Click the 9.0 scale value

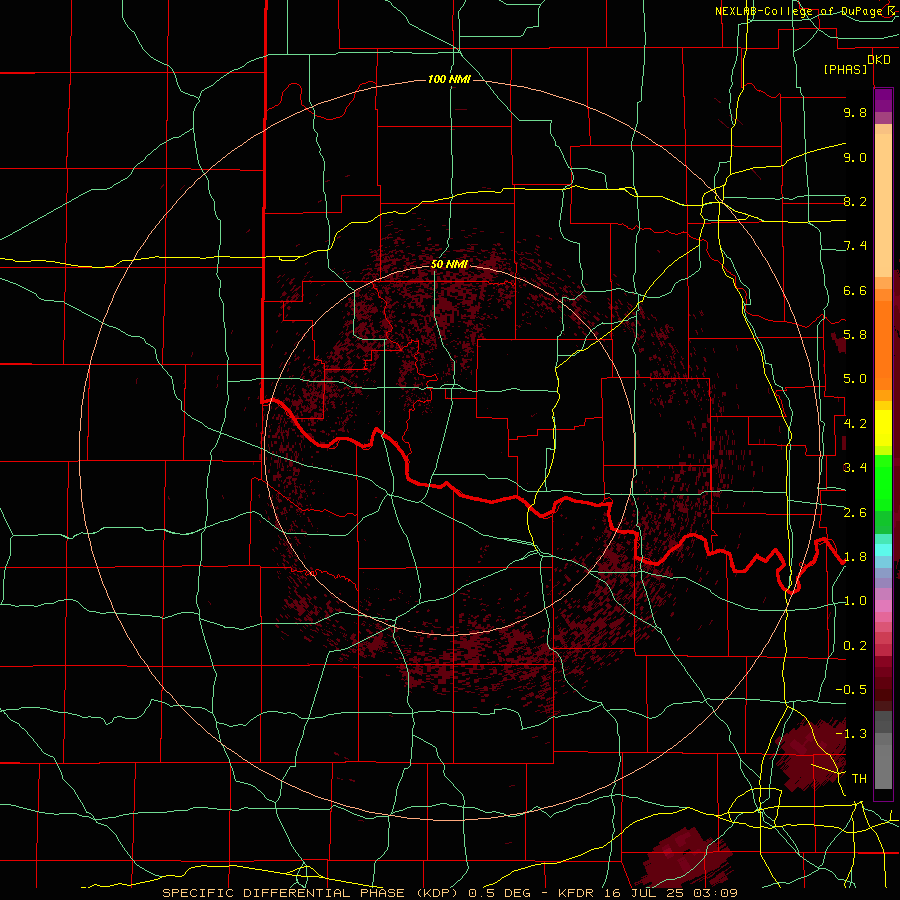coord(855,157)
